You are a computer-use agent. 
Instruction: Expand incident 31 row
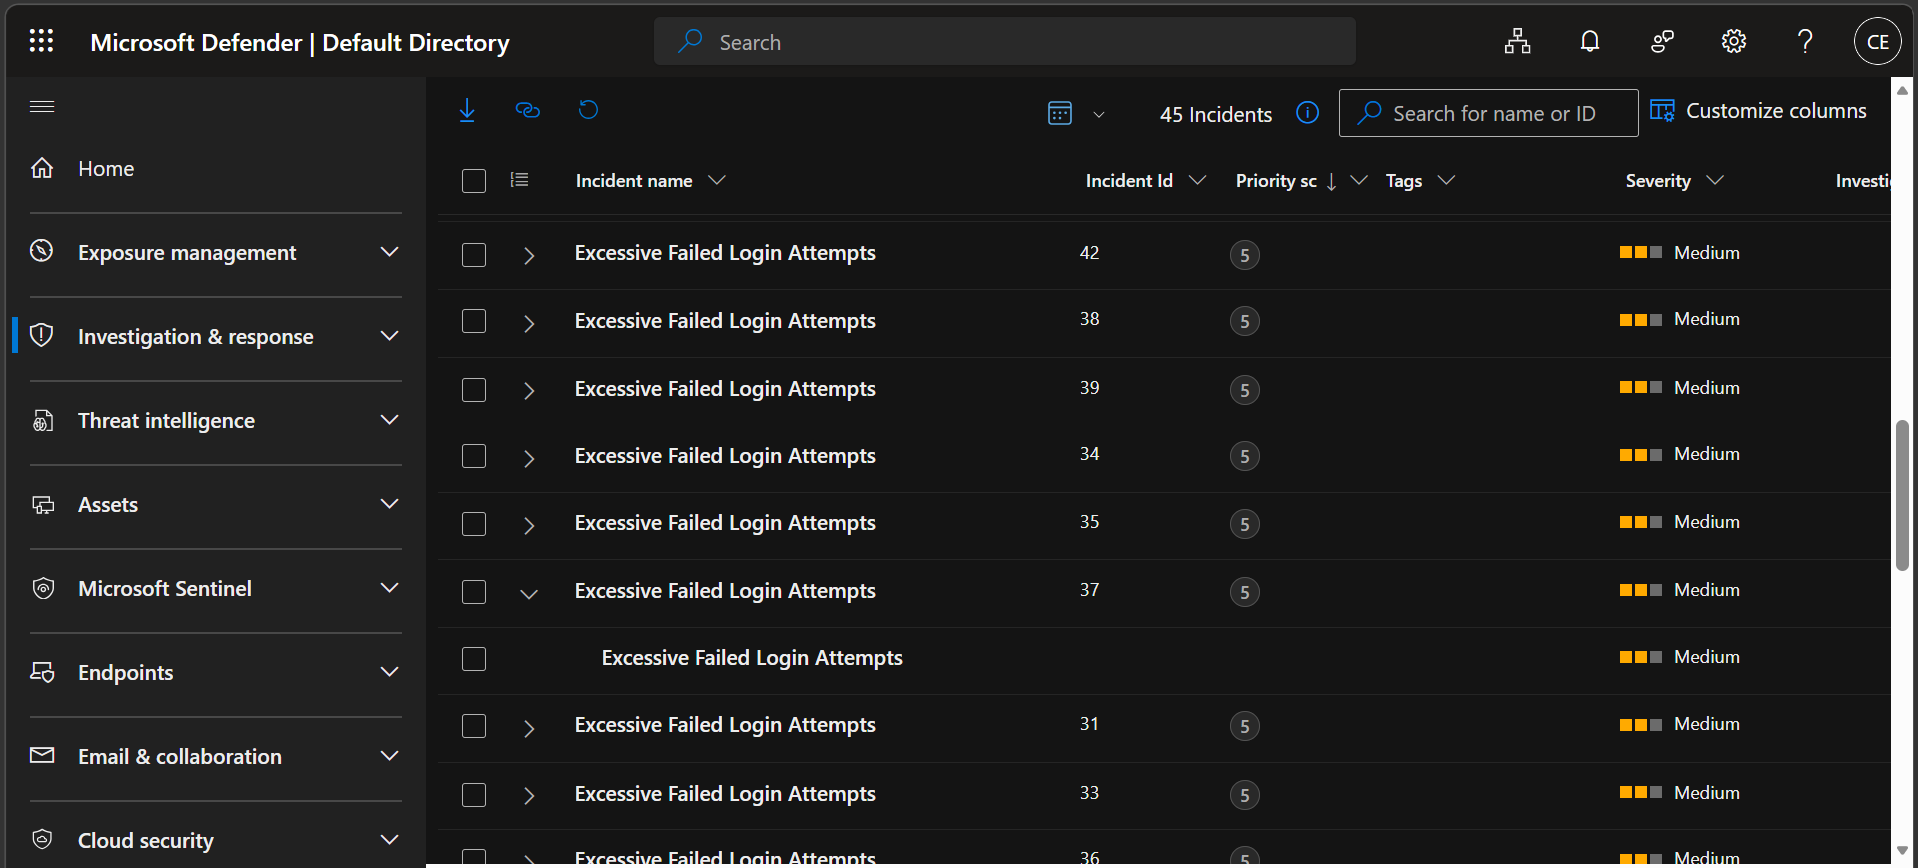(x=529, y=729)
